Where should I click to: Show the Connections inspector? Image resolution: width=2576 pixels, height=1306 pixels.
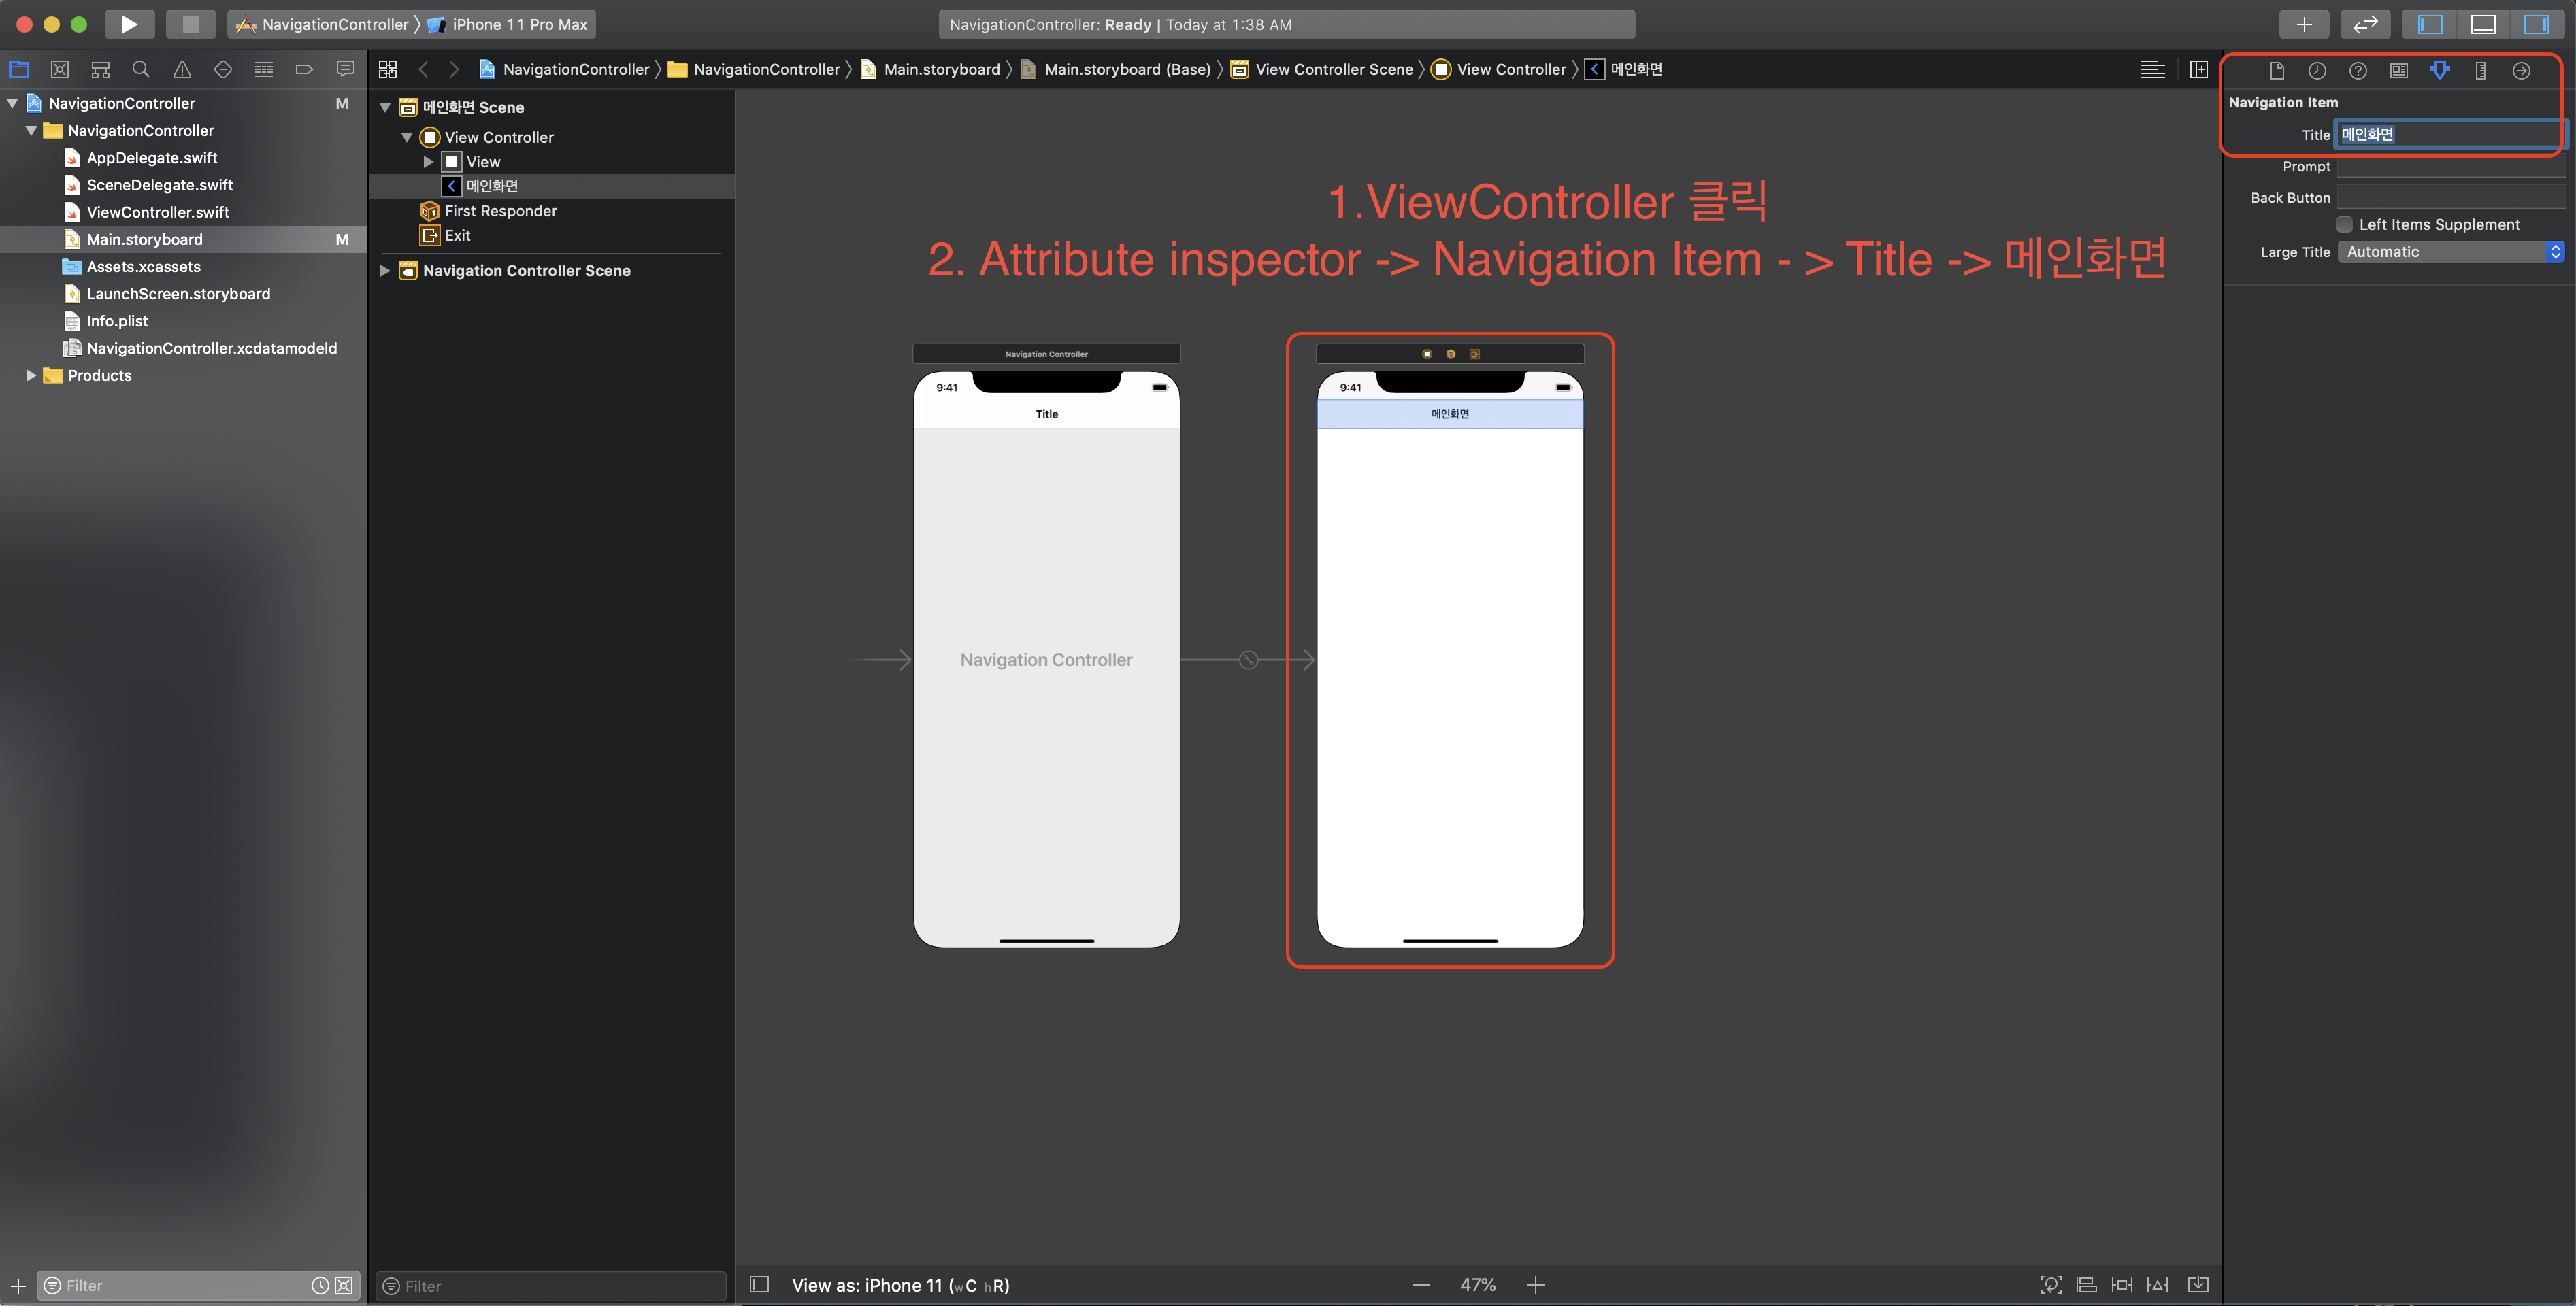[x=2522, y=70]
